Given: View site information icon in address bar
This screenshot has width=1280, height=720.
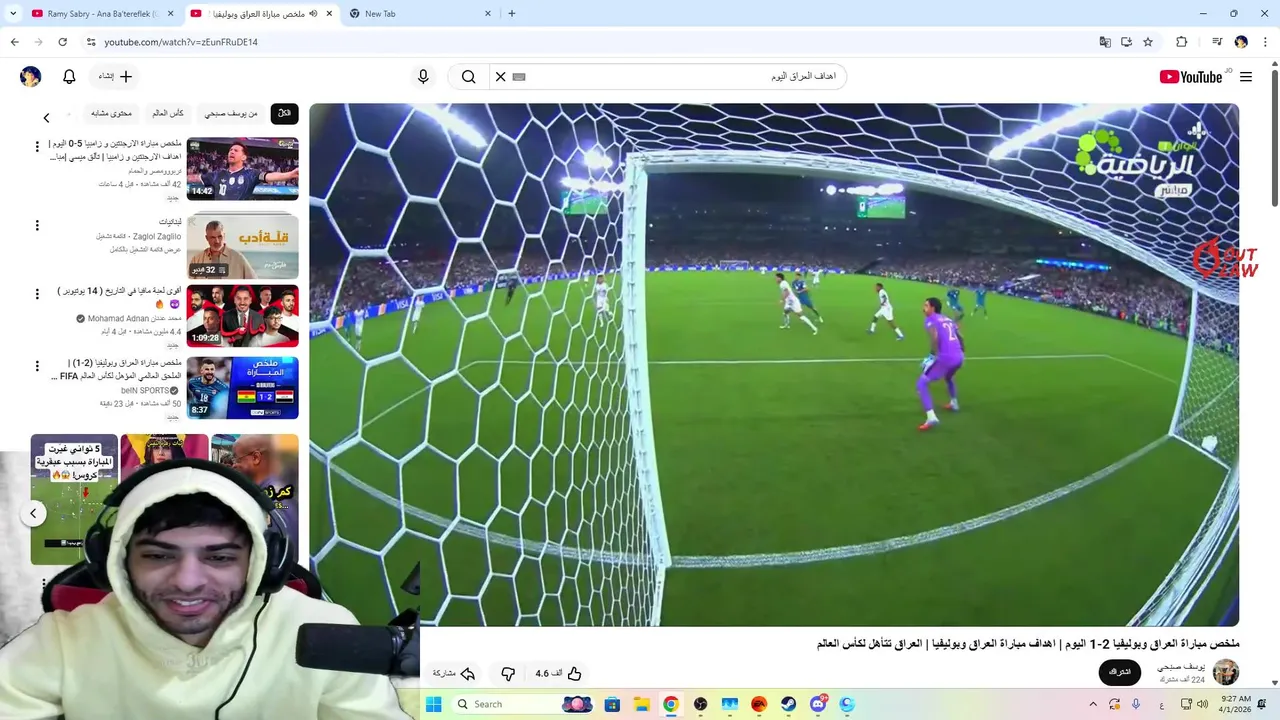Looking at the screenshot, I should click(91, 42).
